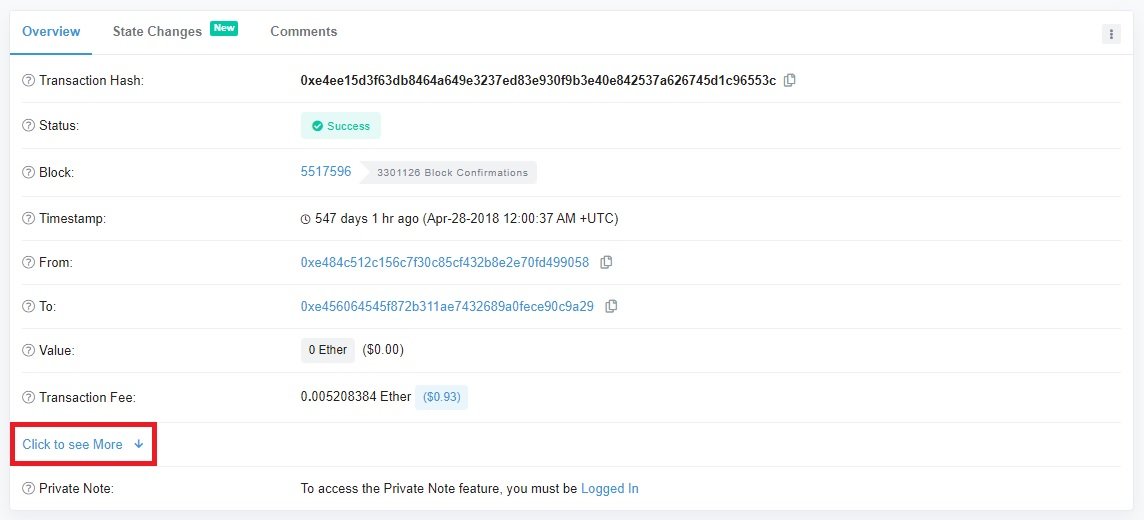Click the Logged In link
This screenshot has height=520, width=1144.
click(610, 489)
